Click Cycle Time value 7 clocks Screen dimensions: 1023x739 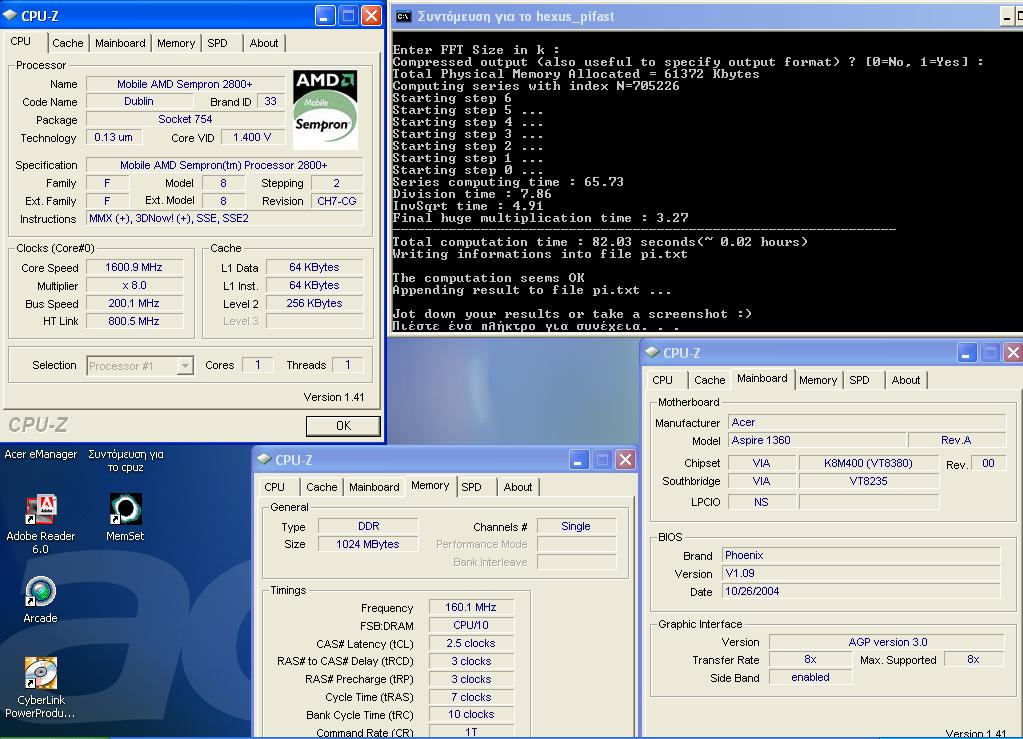[471, 697]
